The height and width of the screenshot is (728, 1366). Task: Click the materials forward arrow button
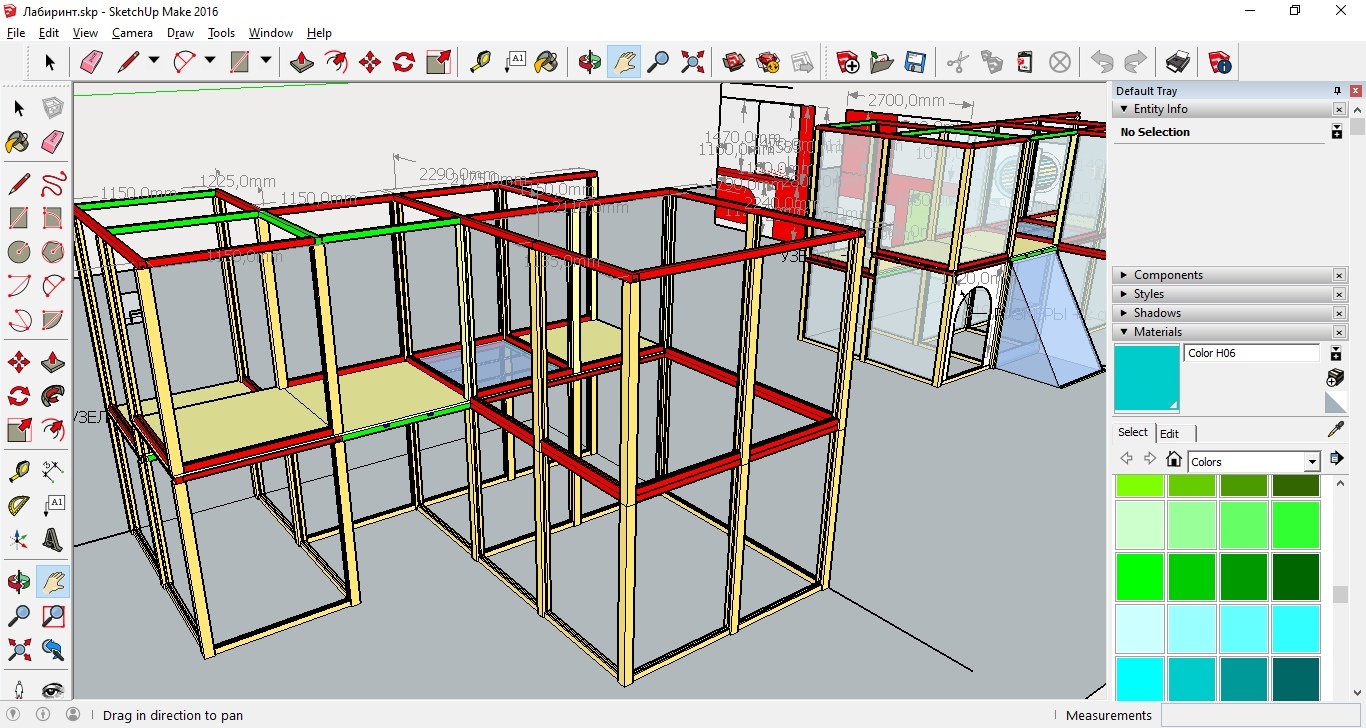(1150, 459)
